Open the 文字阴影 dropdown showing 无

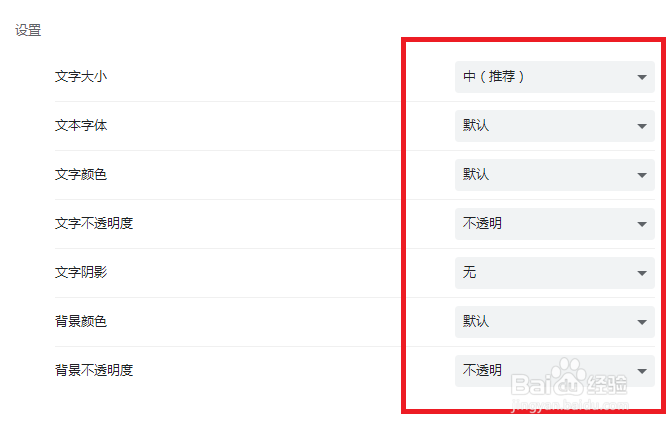click(554, 273)
